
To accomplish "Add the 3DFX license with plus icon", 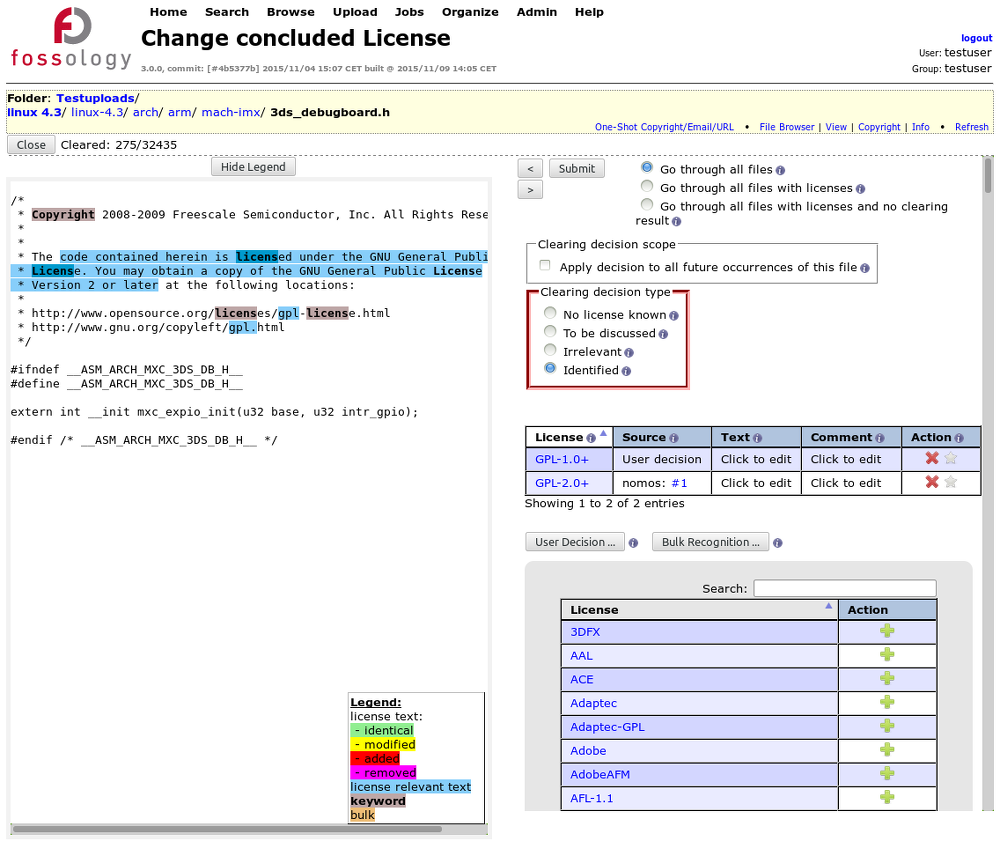I will 887,632.
